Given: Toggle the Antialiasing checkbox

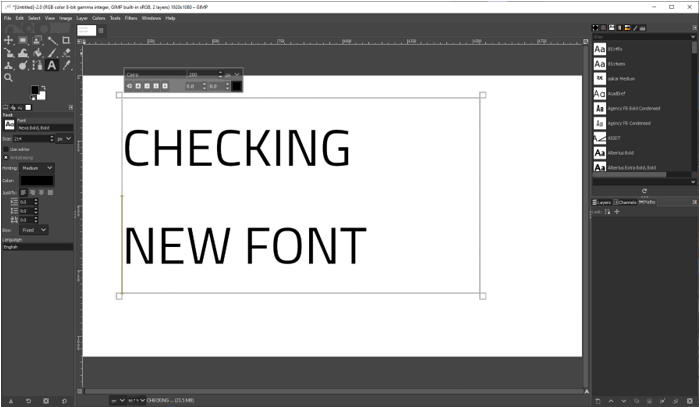Looking at the screenshot, I should coord(6,157).
